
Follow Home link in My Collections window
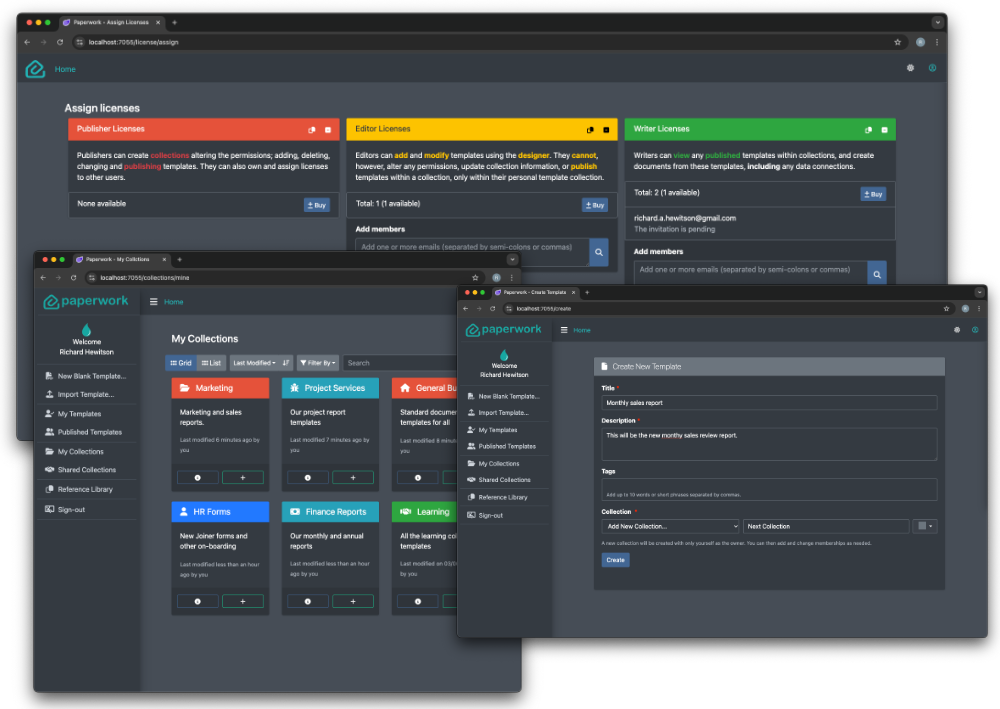coord(173,302)
